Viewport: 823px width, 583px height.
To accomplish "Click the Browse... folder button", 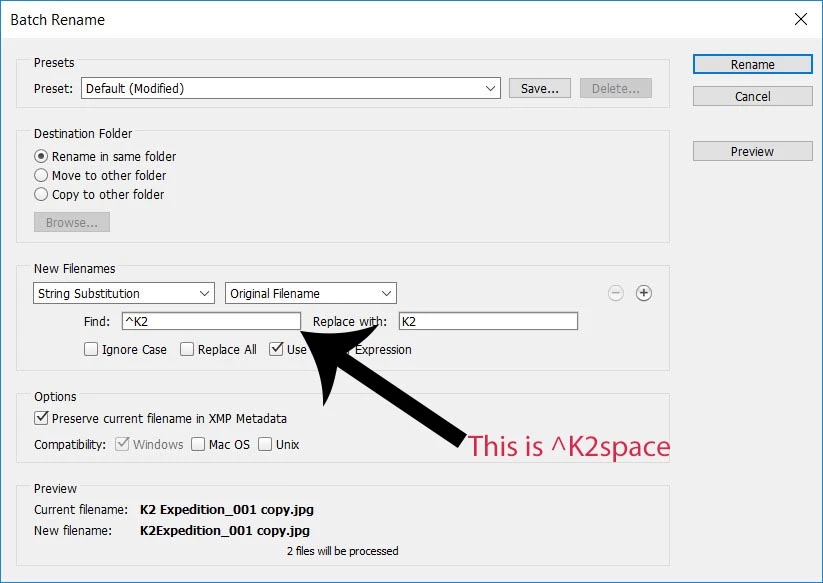I will coord(72,222).
